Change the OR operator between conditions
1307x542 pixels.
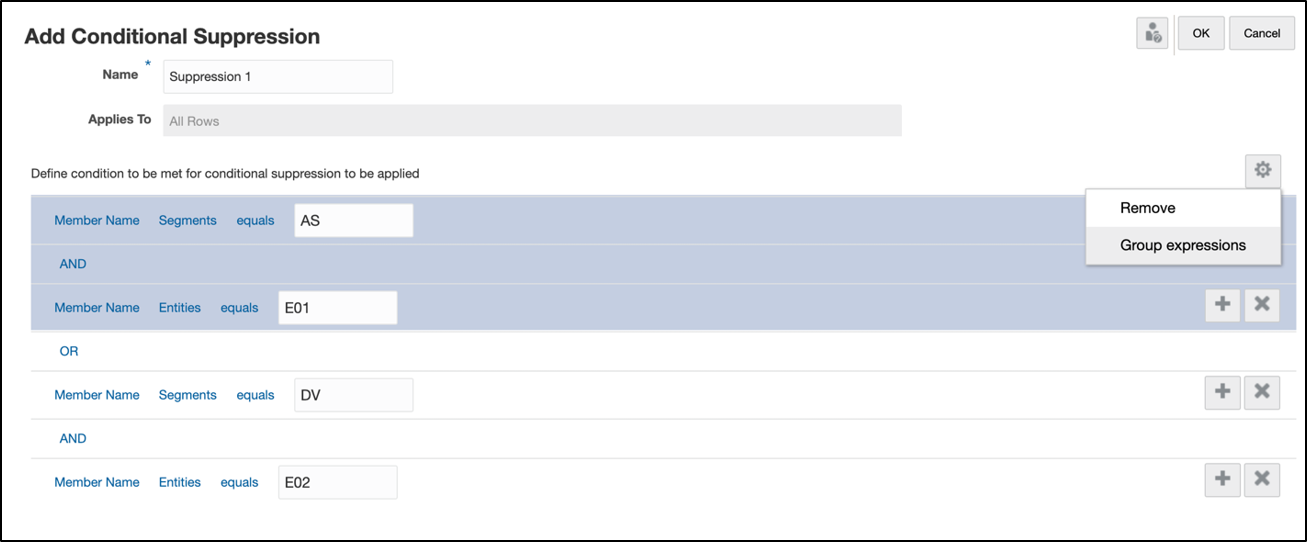tap(69, 351)
